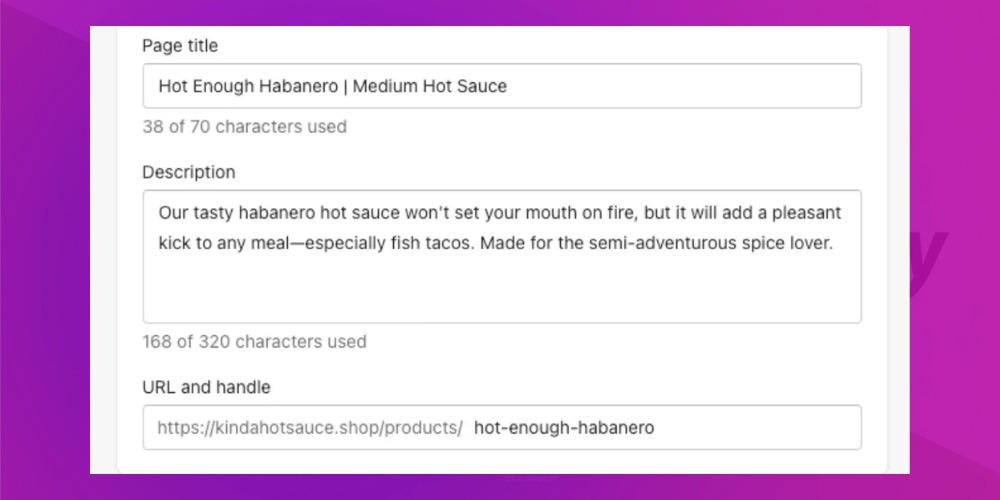Click the "URL and handle" label
This screenshot has width=1000, height=500.
click(x=206, y=387)
